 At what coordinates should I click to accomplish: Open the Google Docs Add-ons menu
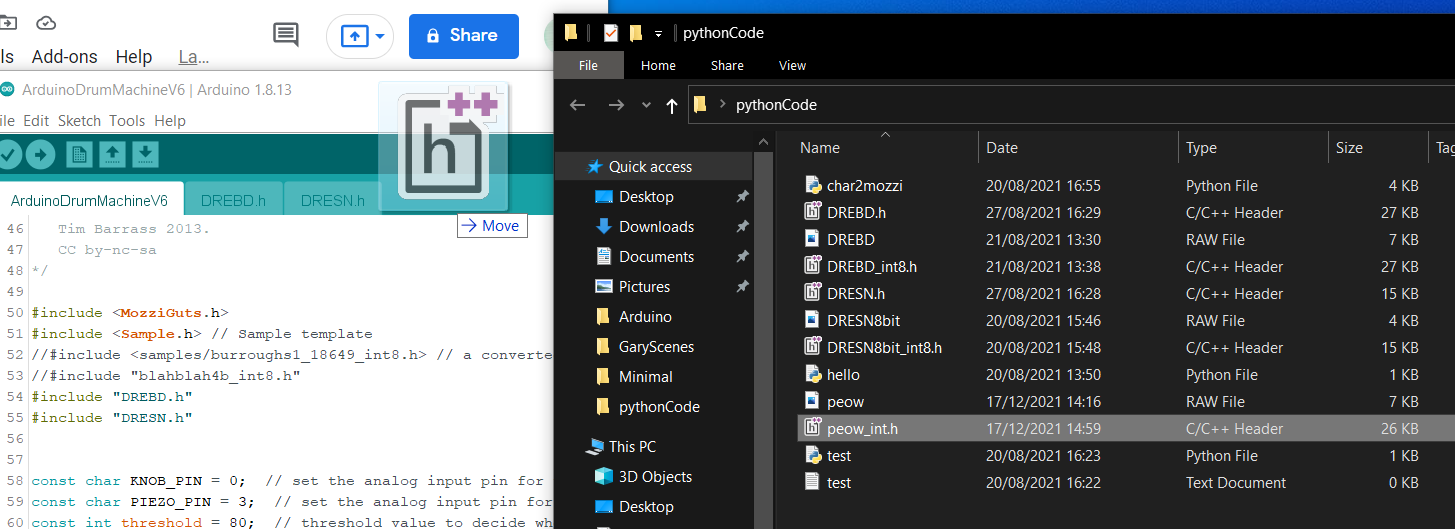[x=65, y=57]
